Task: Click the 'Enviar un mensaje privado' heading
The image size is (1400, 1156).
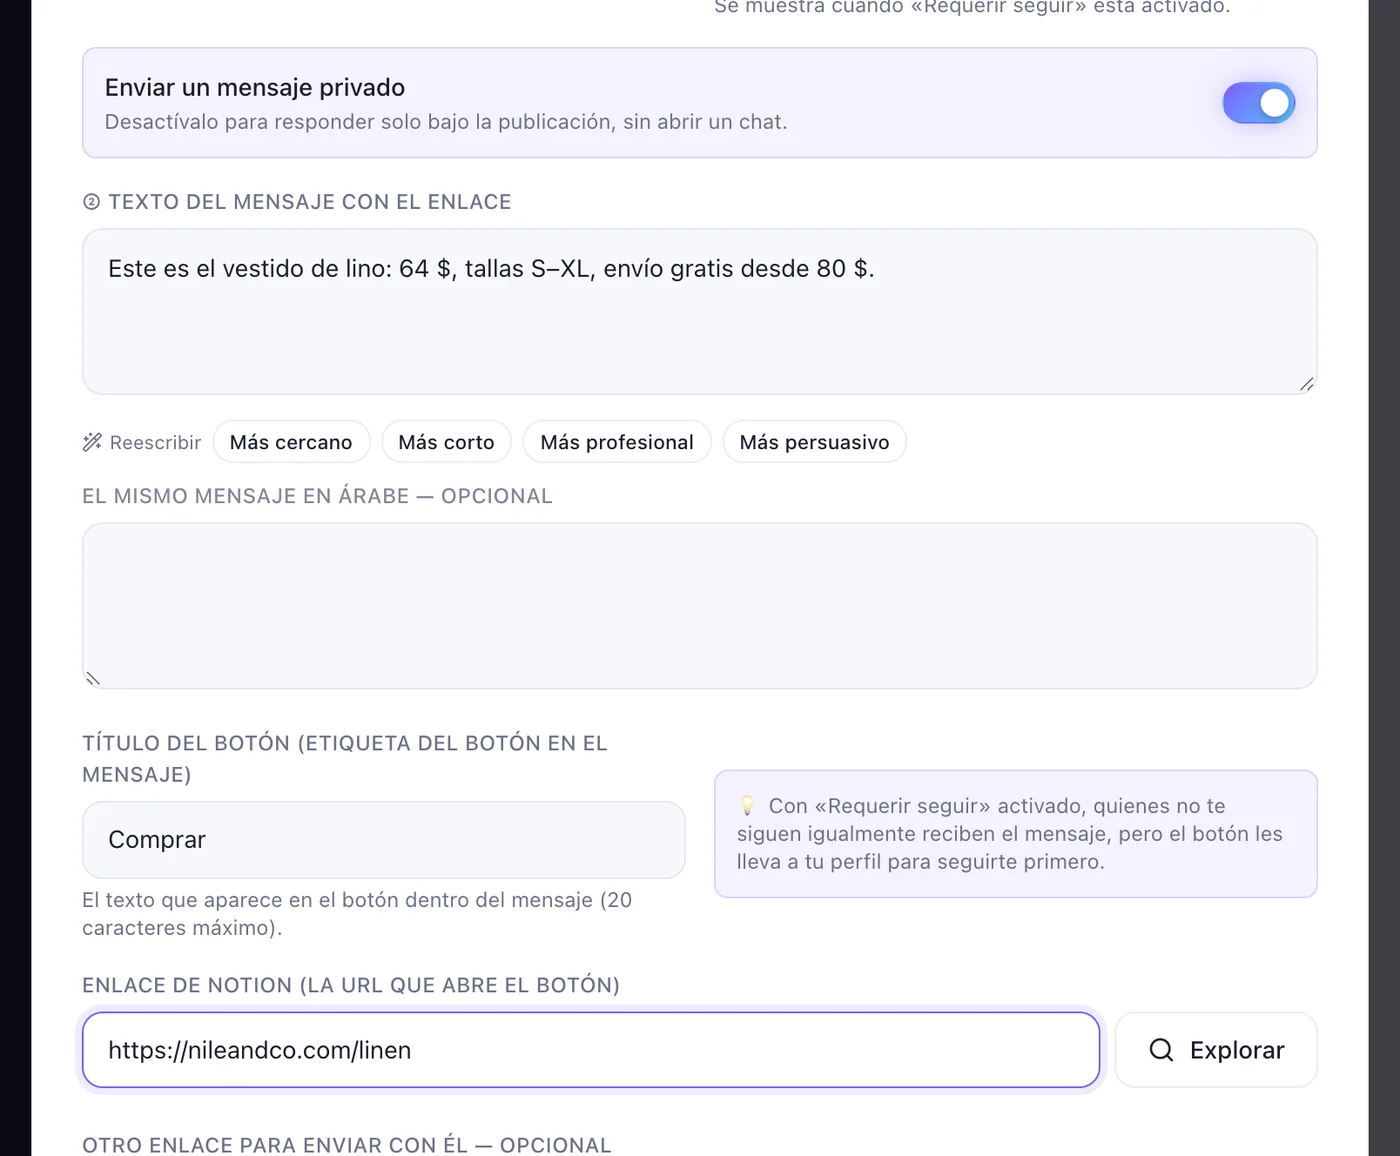Action: point(255,88)
